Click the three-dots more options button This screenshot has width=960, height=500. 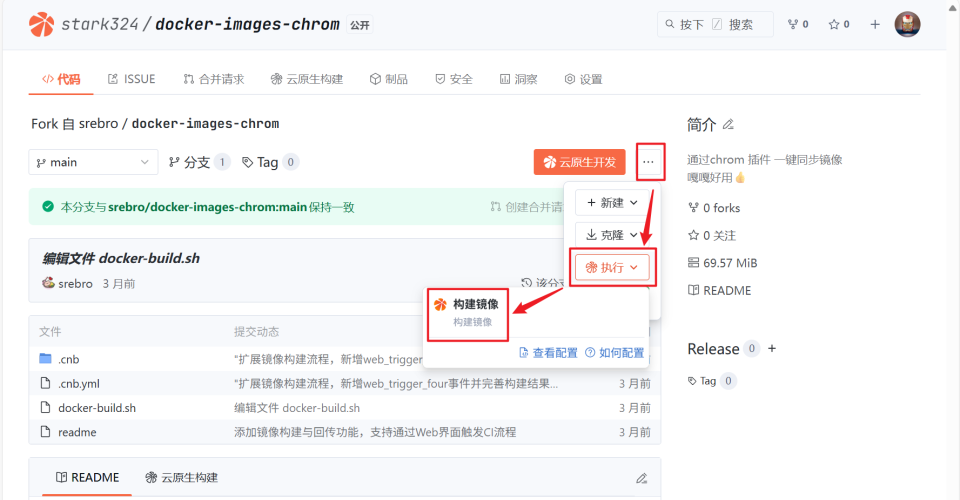click(649, 162)
